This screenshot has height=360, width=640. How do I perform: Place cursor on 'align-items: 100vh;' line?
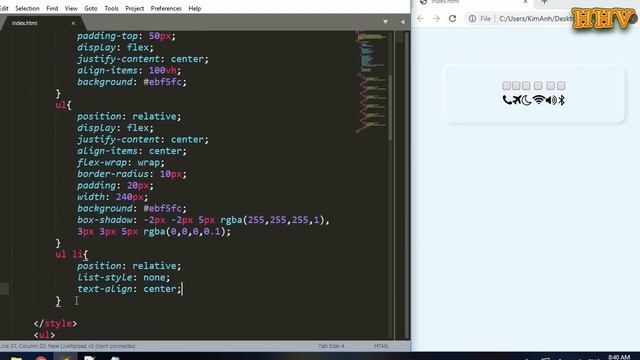(x=129, y=70)
